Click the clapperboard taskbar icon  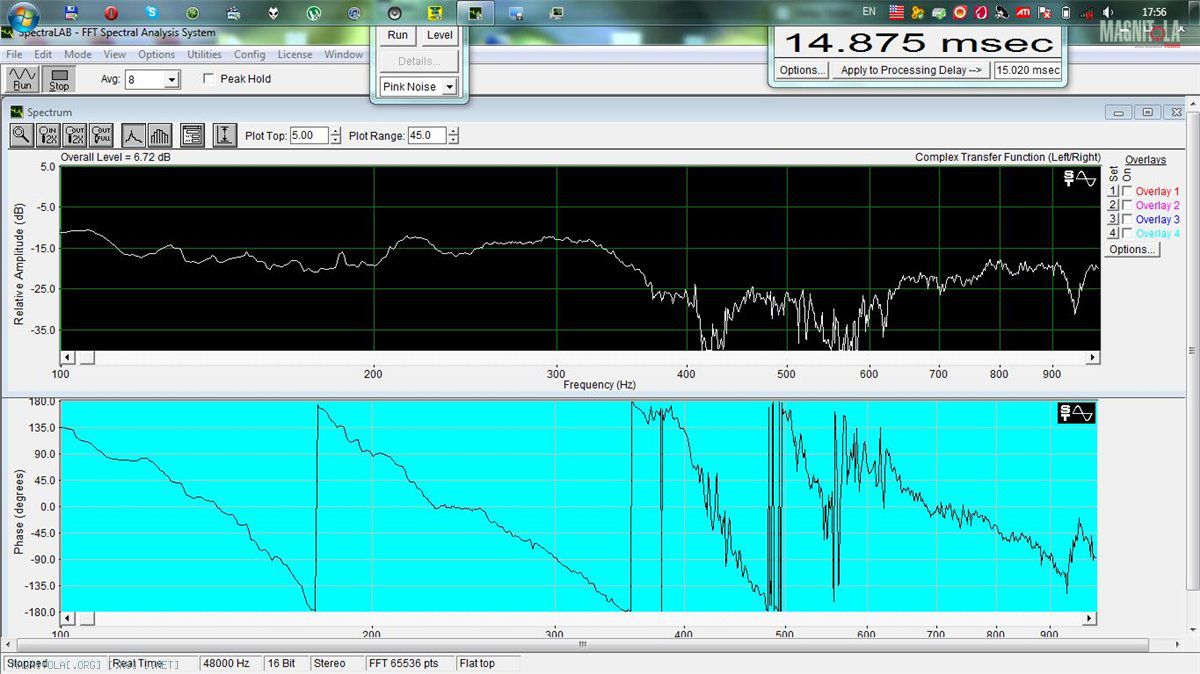click(233, 13)
